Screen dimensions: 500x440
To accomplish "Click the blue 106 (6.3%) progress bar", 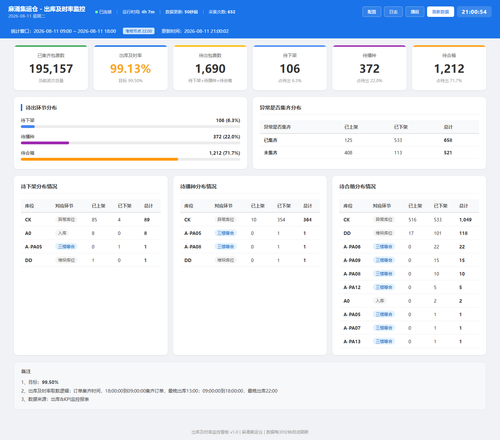I will [28, 127].
